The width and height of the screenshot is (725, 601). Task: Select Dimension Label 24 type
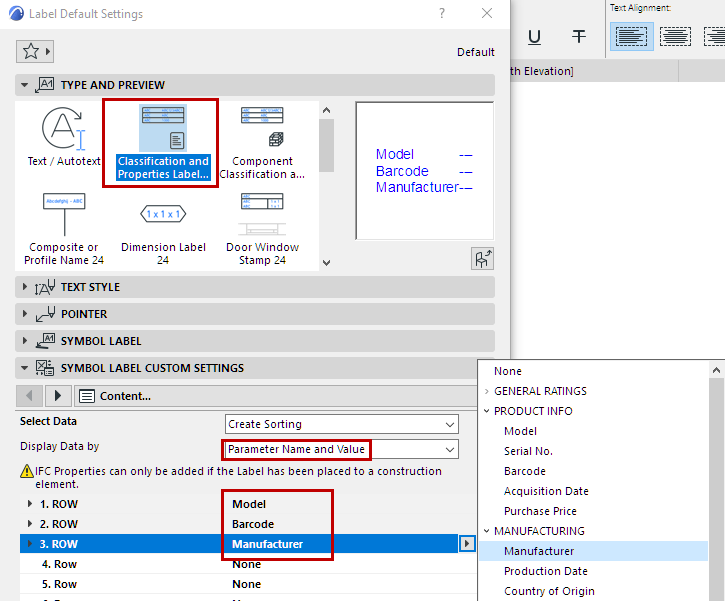pyautogui.click(x=163, y=233)
